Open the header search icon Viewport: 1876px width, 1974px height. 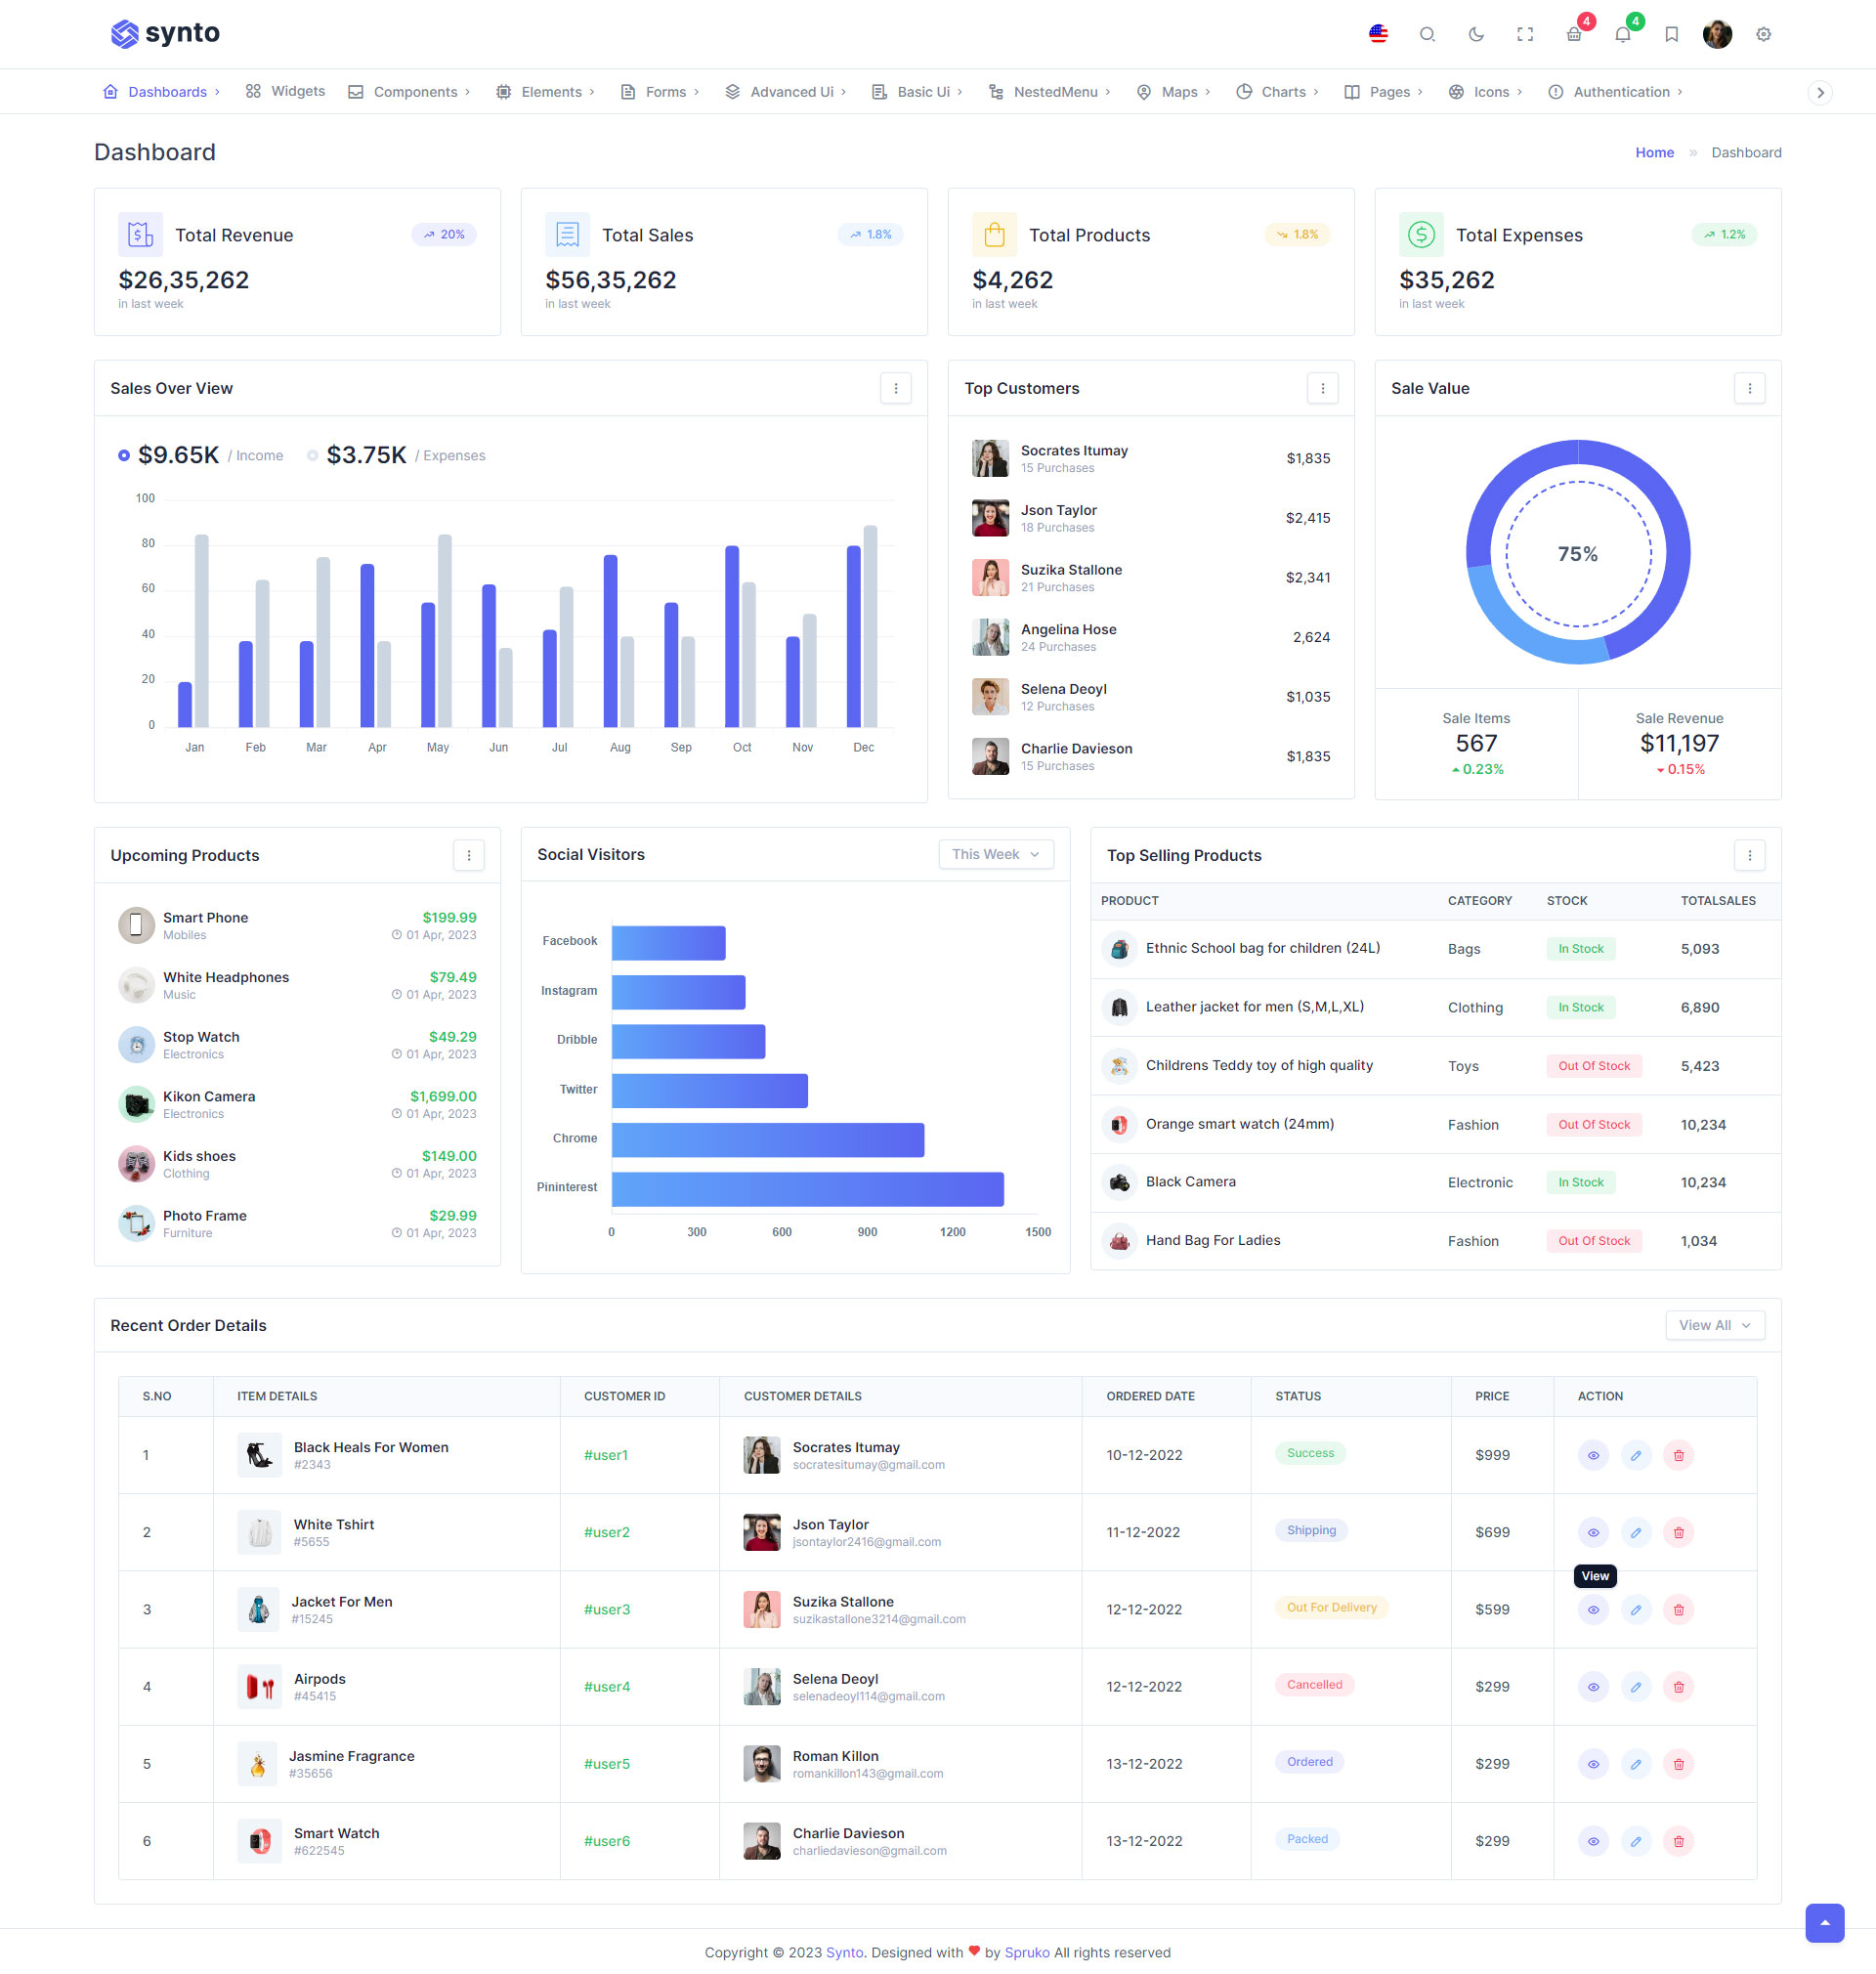[1427, 33]
